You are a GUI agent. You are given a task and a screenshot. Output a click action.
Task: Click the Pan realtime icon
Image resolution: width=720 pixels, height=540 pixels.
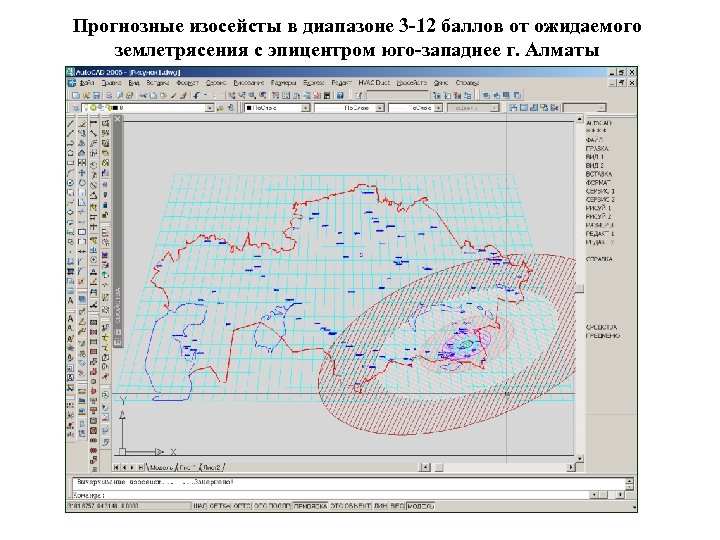click(232, 96)
